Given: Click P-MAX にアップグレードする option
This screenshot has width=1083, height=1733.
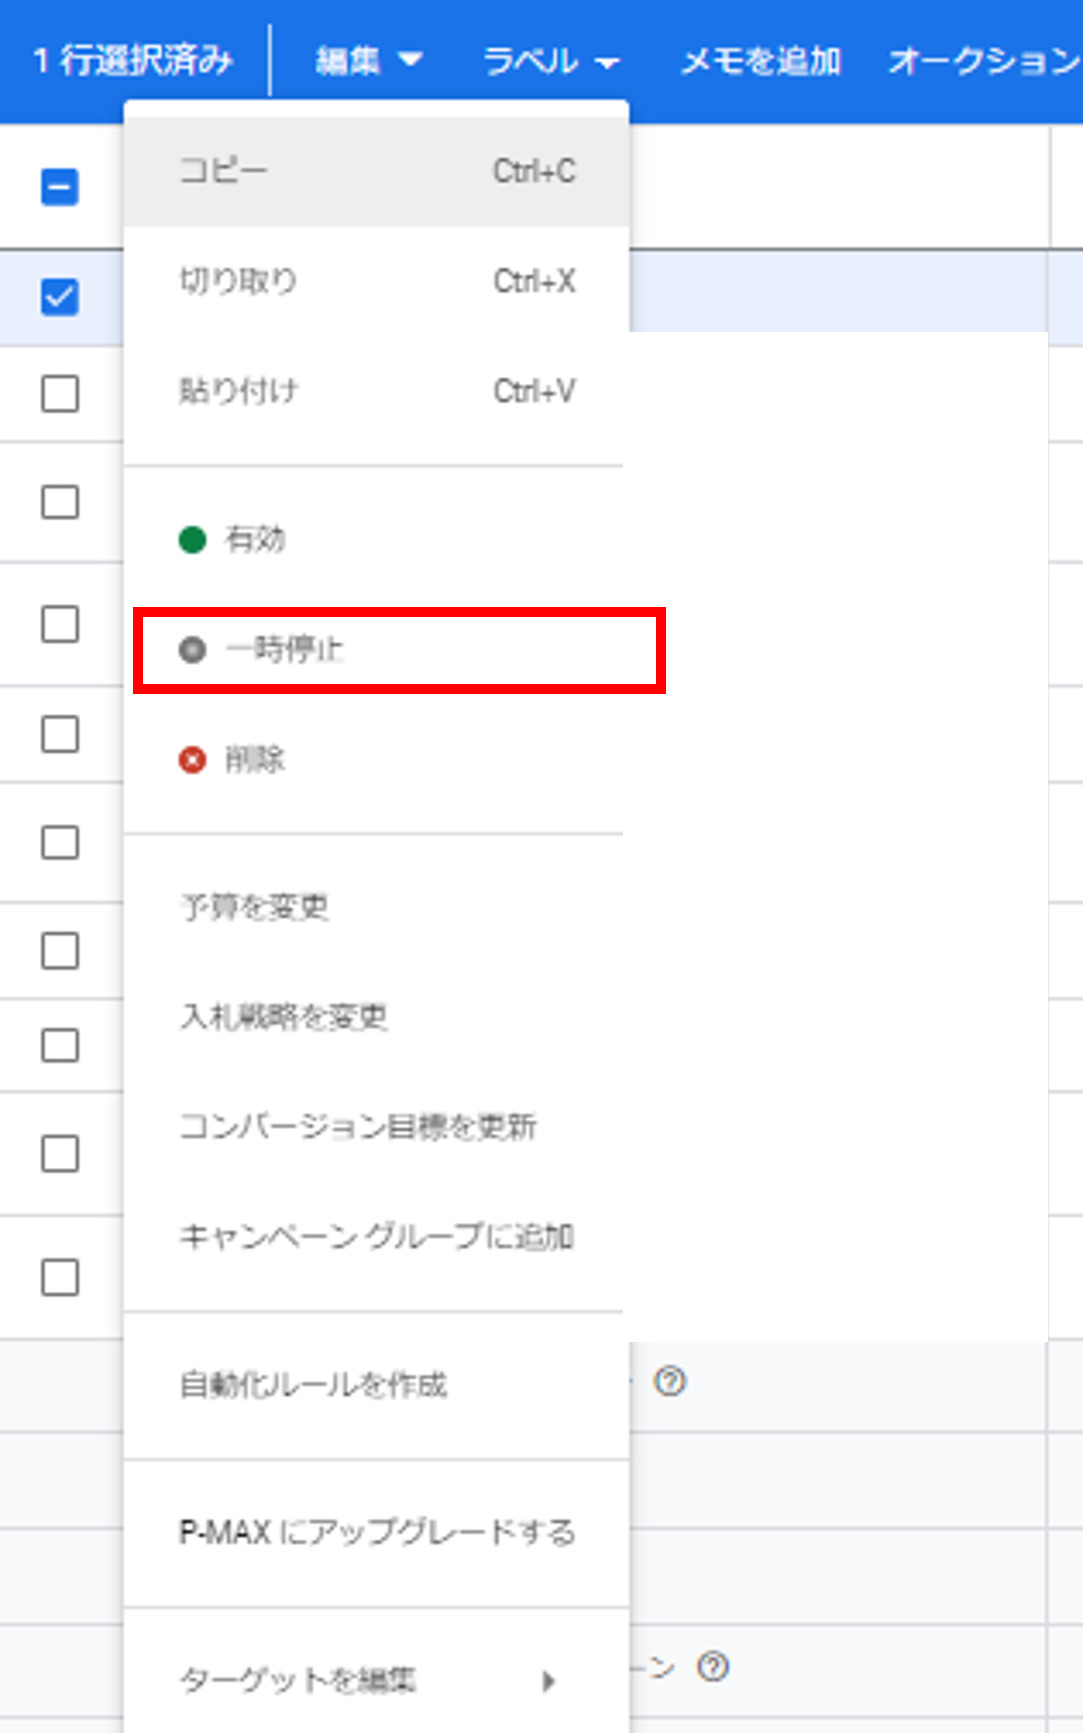Looking at the screenshot, I should coord(376,1532).
